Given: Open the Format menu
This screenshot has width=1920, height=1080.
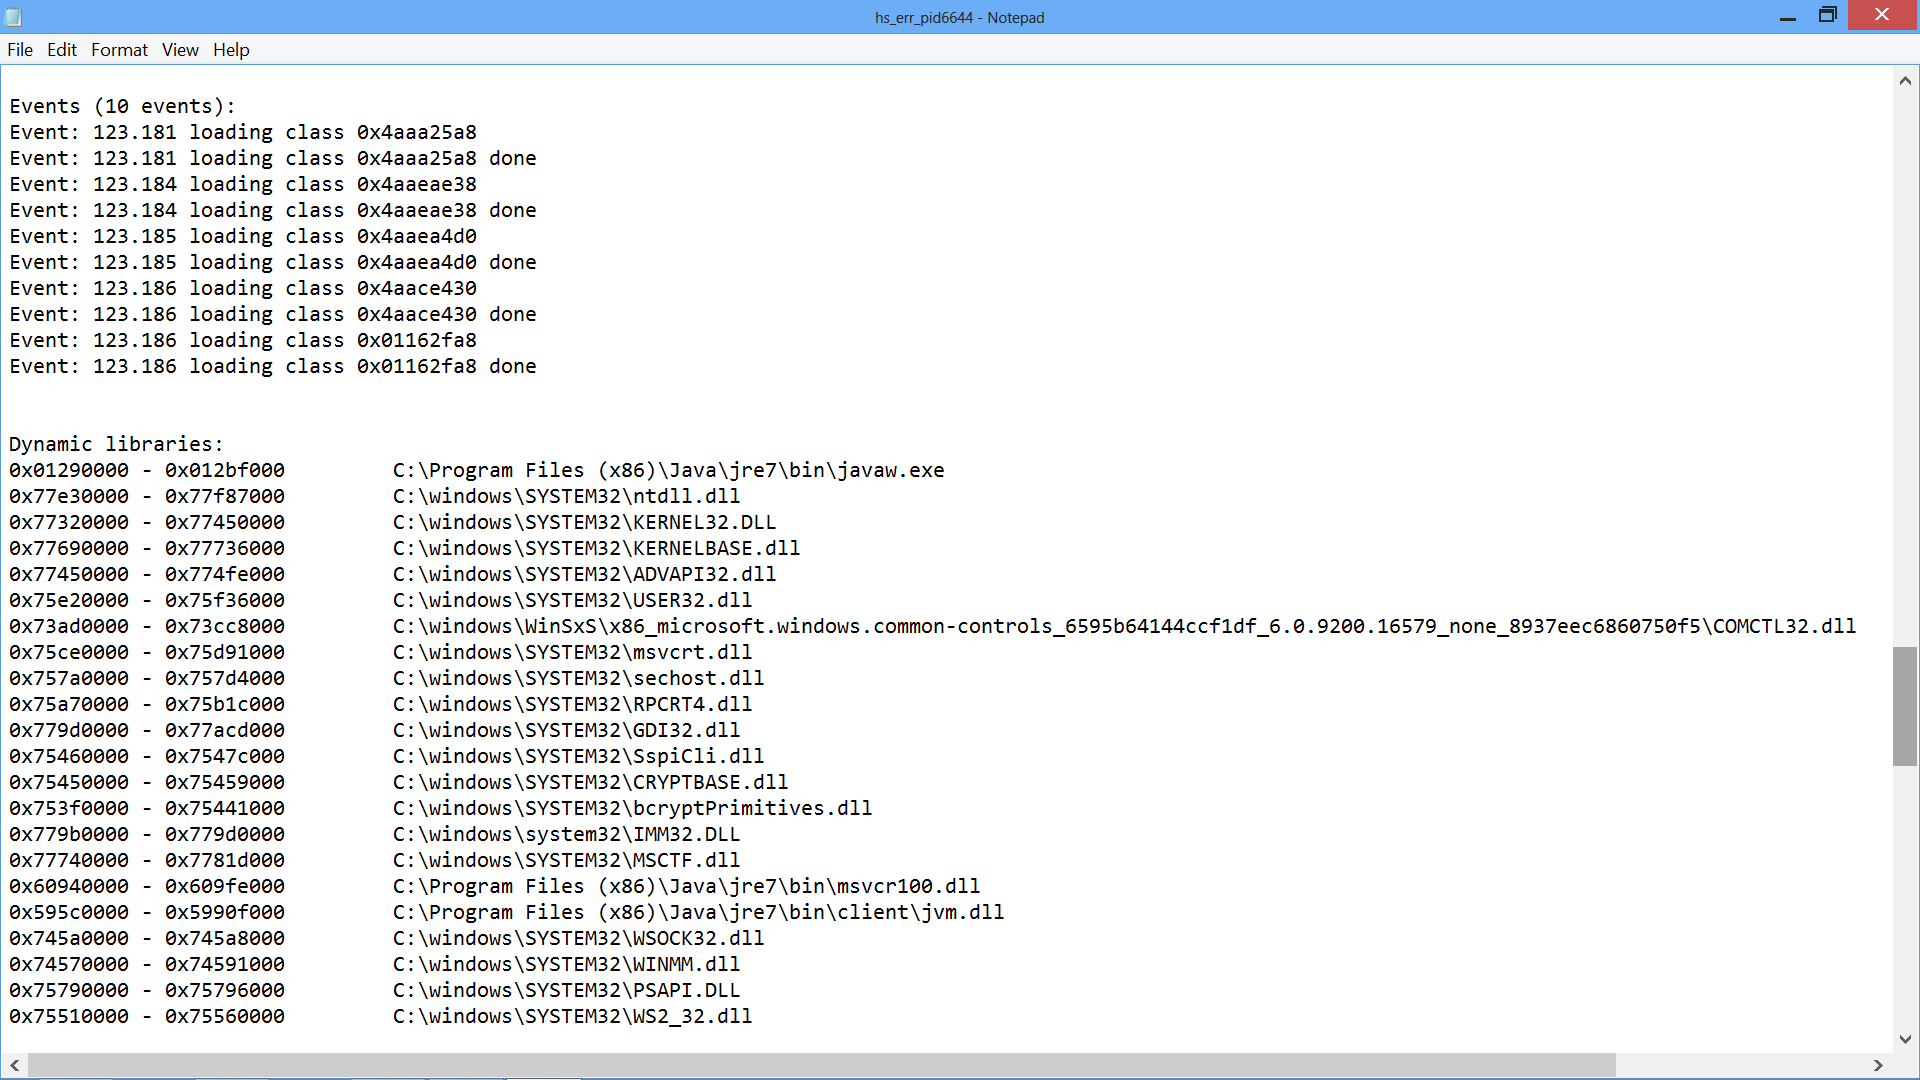Looking at the screenshot, I should pyautogui.click(x=119, y=50).
